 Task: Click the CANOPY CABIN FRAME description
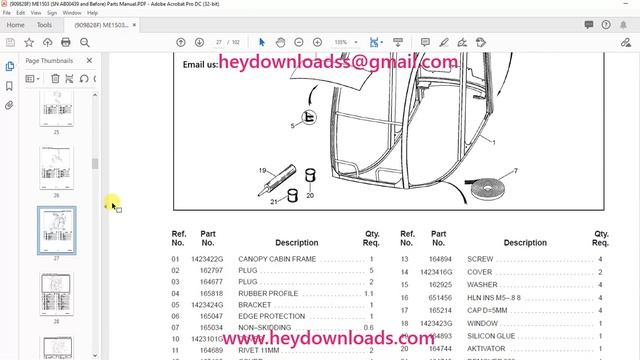pos(277,259)
